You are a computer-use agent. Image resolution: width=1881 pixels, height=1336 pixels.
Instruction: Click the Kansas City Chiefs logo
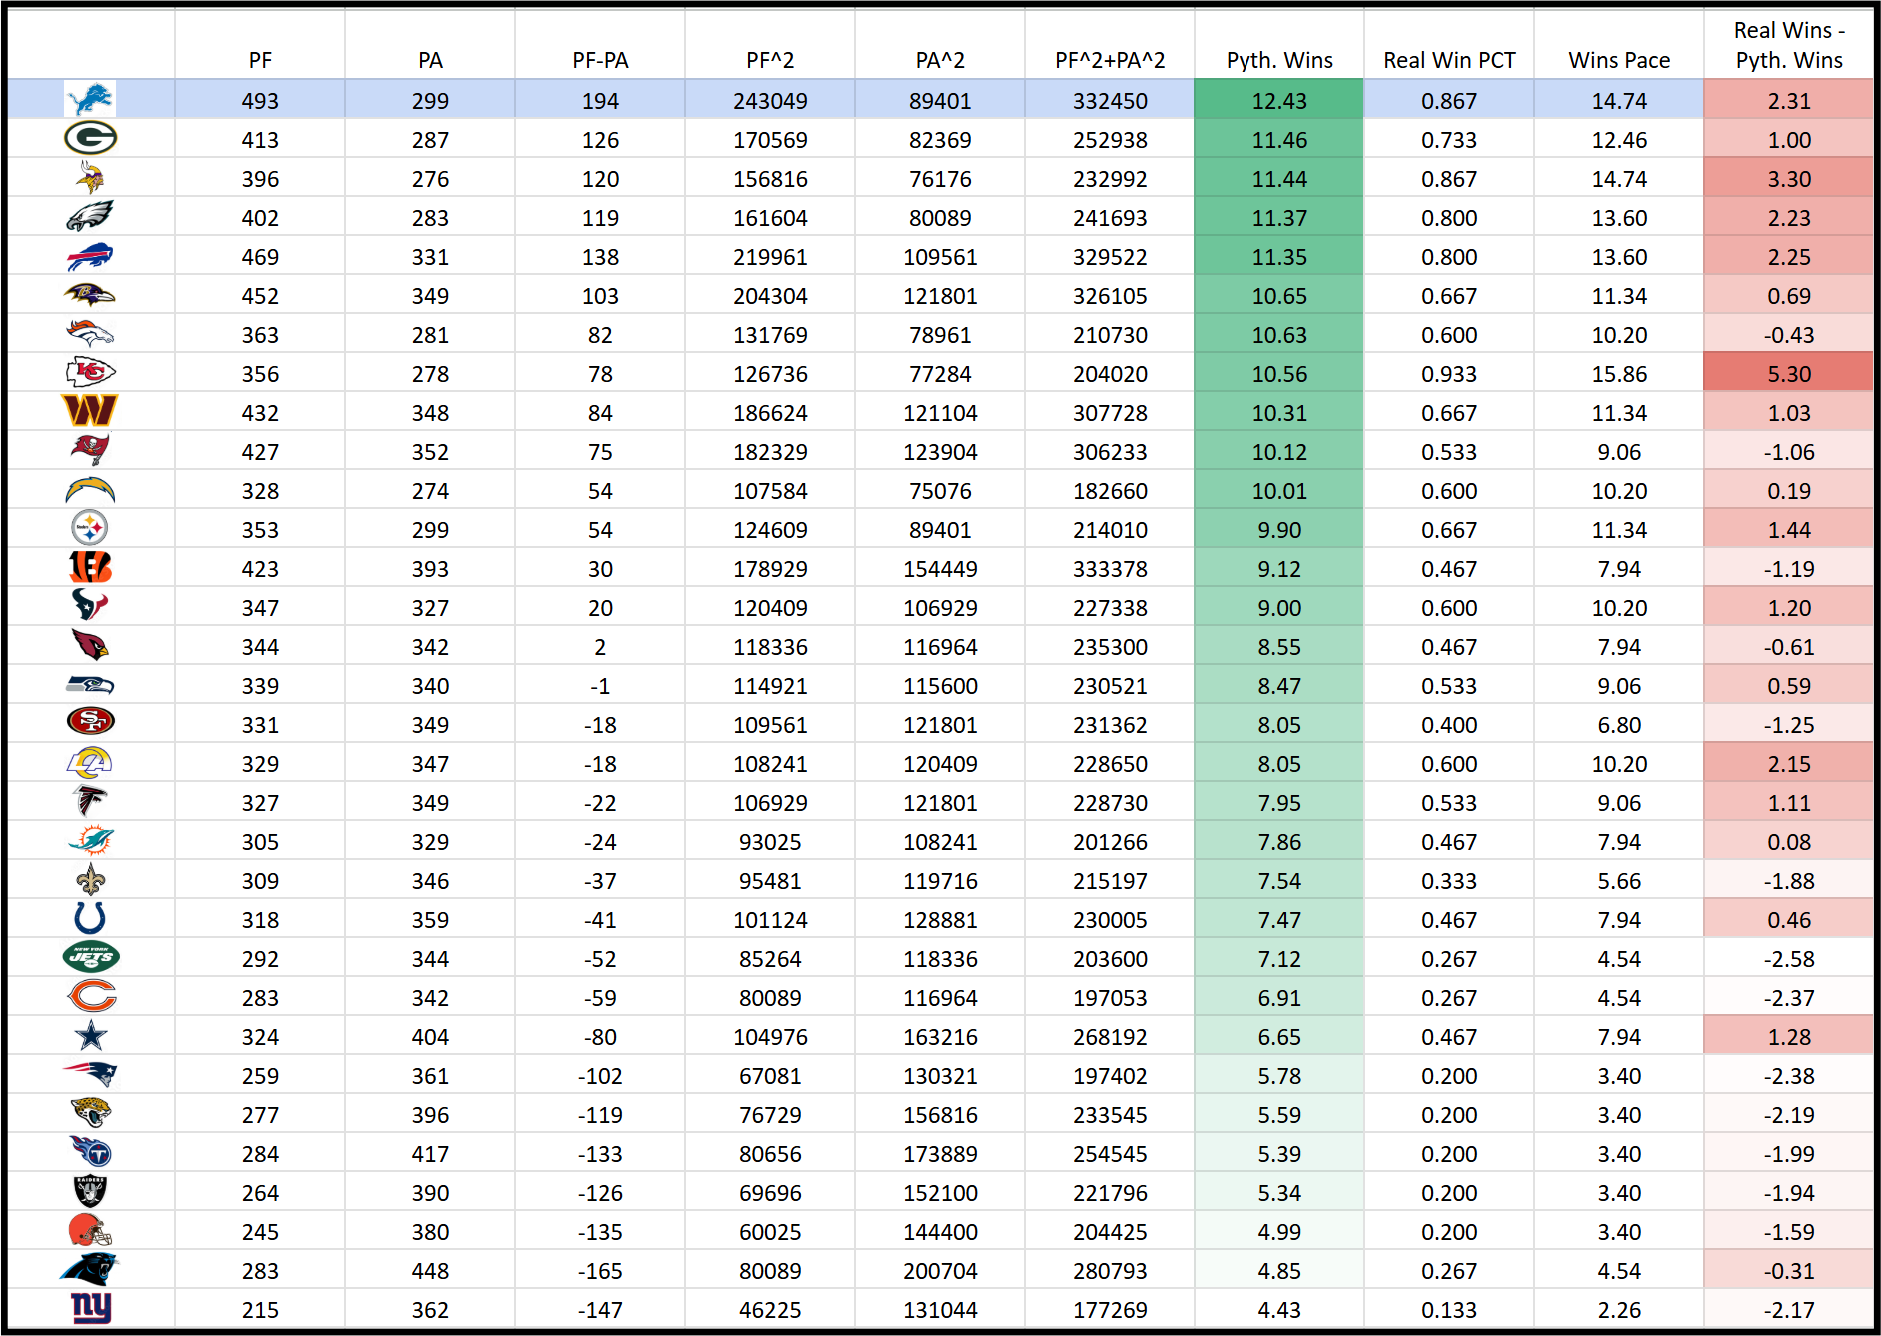pyautogui.click(x=90, y=373)
